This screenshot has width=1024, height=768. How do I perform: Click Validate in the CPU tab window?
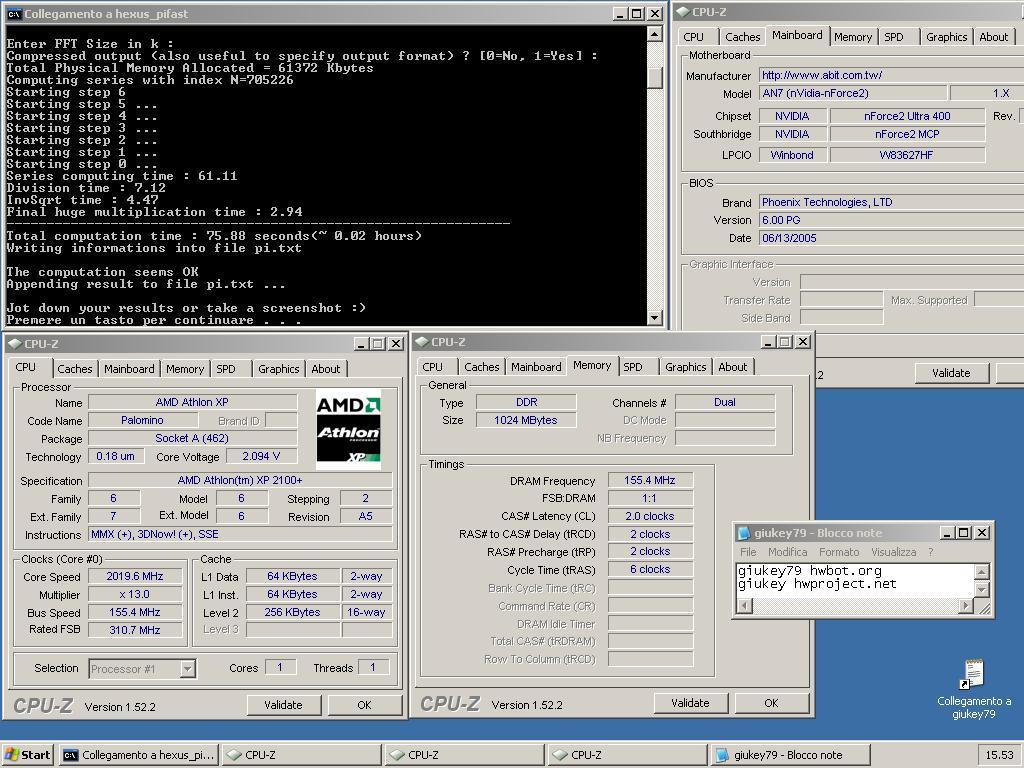coord(283,705)
